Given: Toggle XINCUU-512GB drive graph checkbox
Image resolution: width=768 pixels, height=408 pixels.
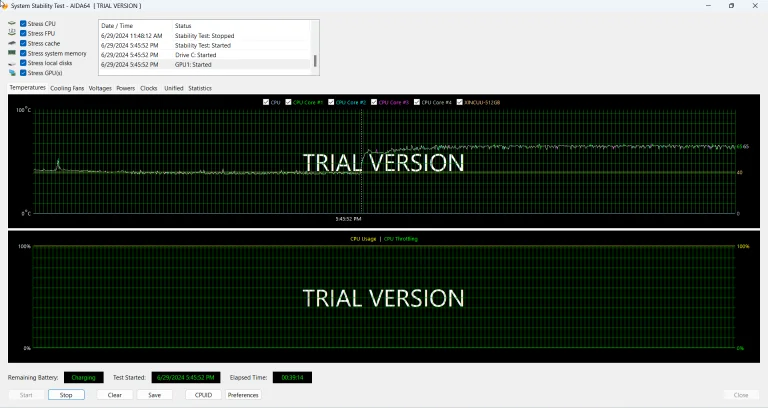Looking at the screenshot, I should 459,102.
